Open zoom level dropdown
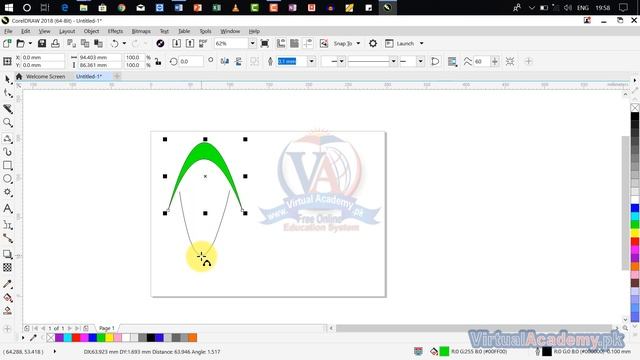640x360 pixels. 252,43
